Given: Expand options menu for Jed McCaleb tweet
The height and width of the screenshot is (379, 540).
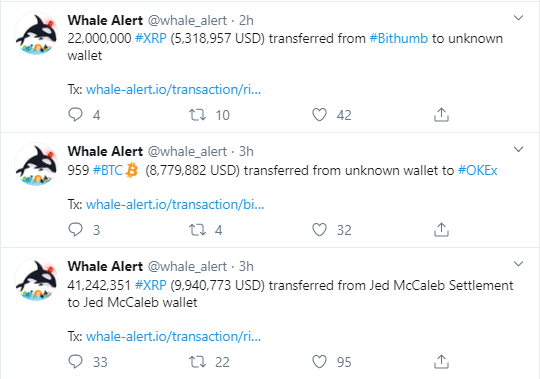Looking at the screenshot, I should click(x=518, y=264).
